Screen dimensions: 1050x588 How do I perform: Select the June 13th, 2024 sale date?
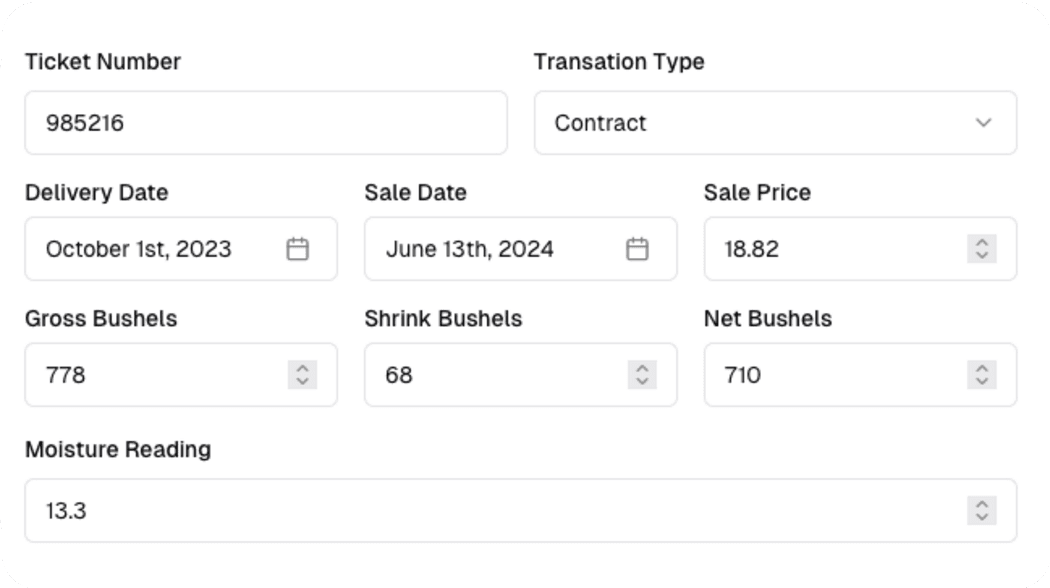[x=490, y=249]
